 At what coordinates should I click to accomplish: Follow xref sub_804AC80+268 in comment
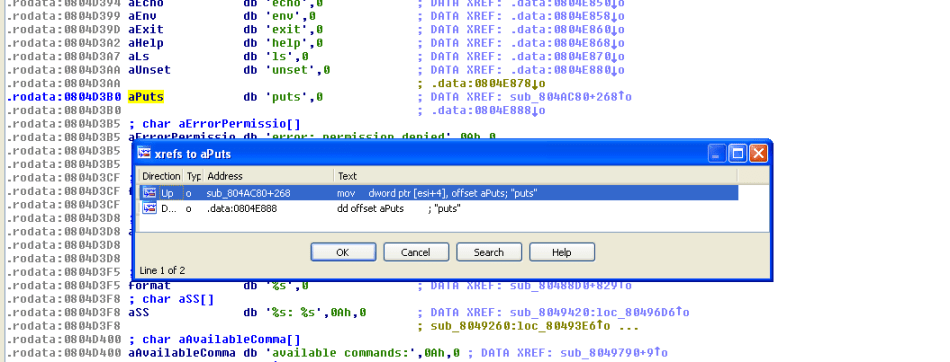click(571, 96)
